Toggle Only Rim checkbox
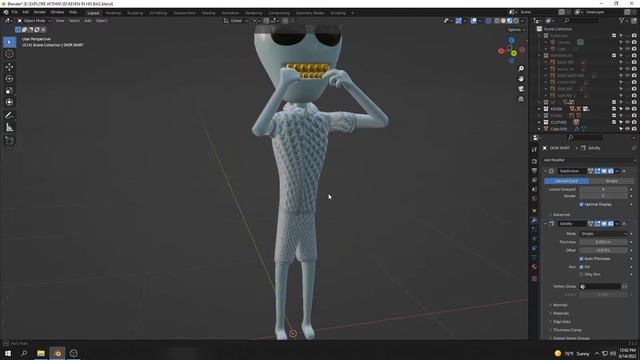The image size is (640, 360). [x=581, y=275]
